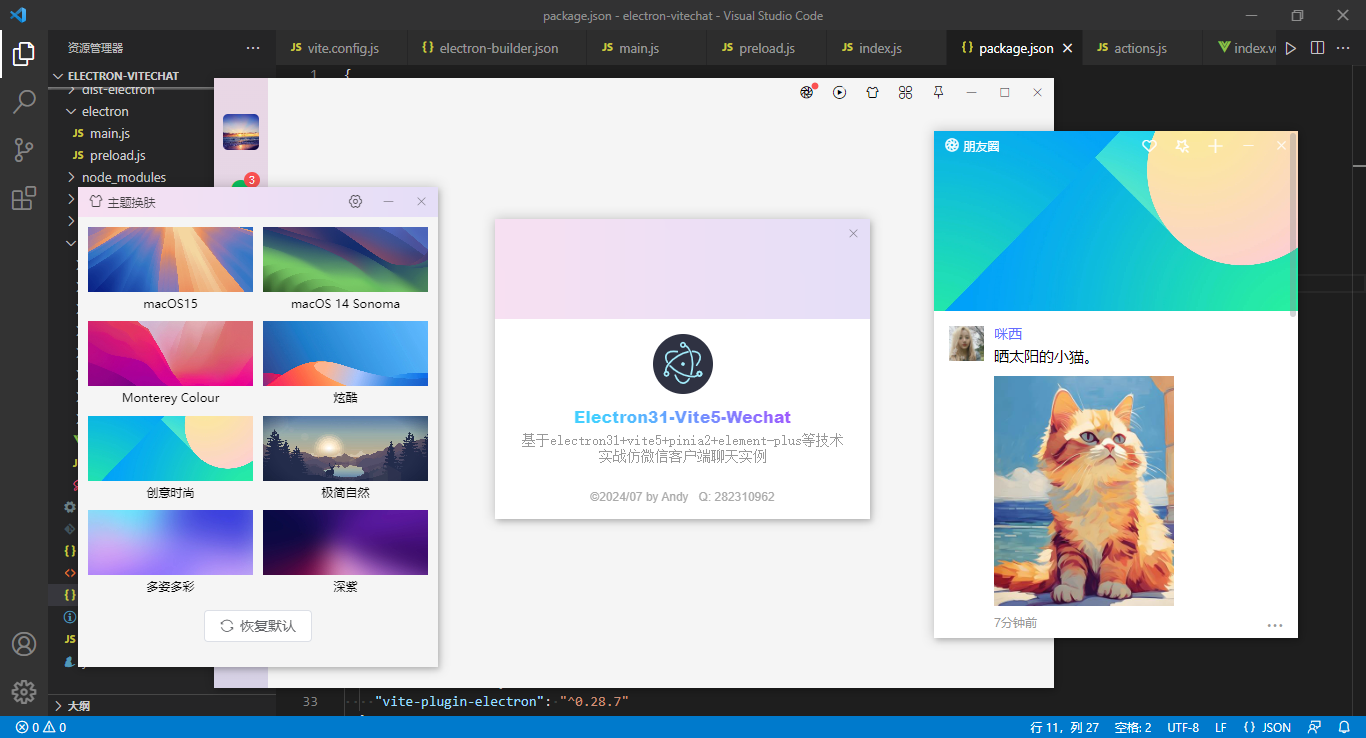Open the cat image in the Moments post
Screen dimensions: 1366x738
coord(1084,491)
